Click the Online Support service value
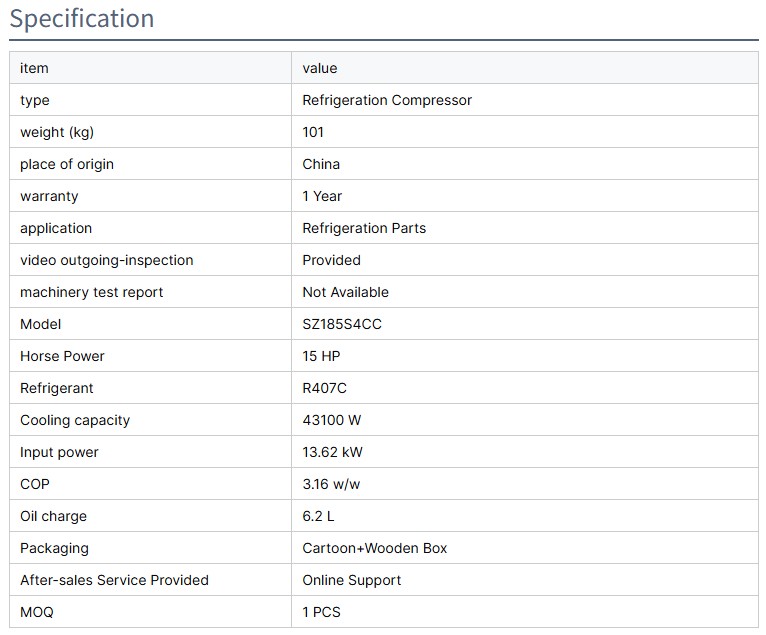The height and width of the screenshot is (635, 766). point(352,580)
